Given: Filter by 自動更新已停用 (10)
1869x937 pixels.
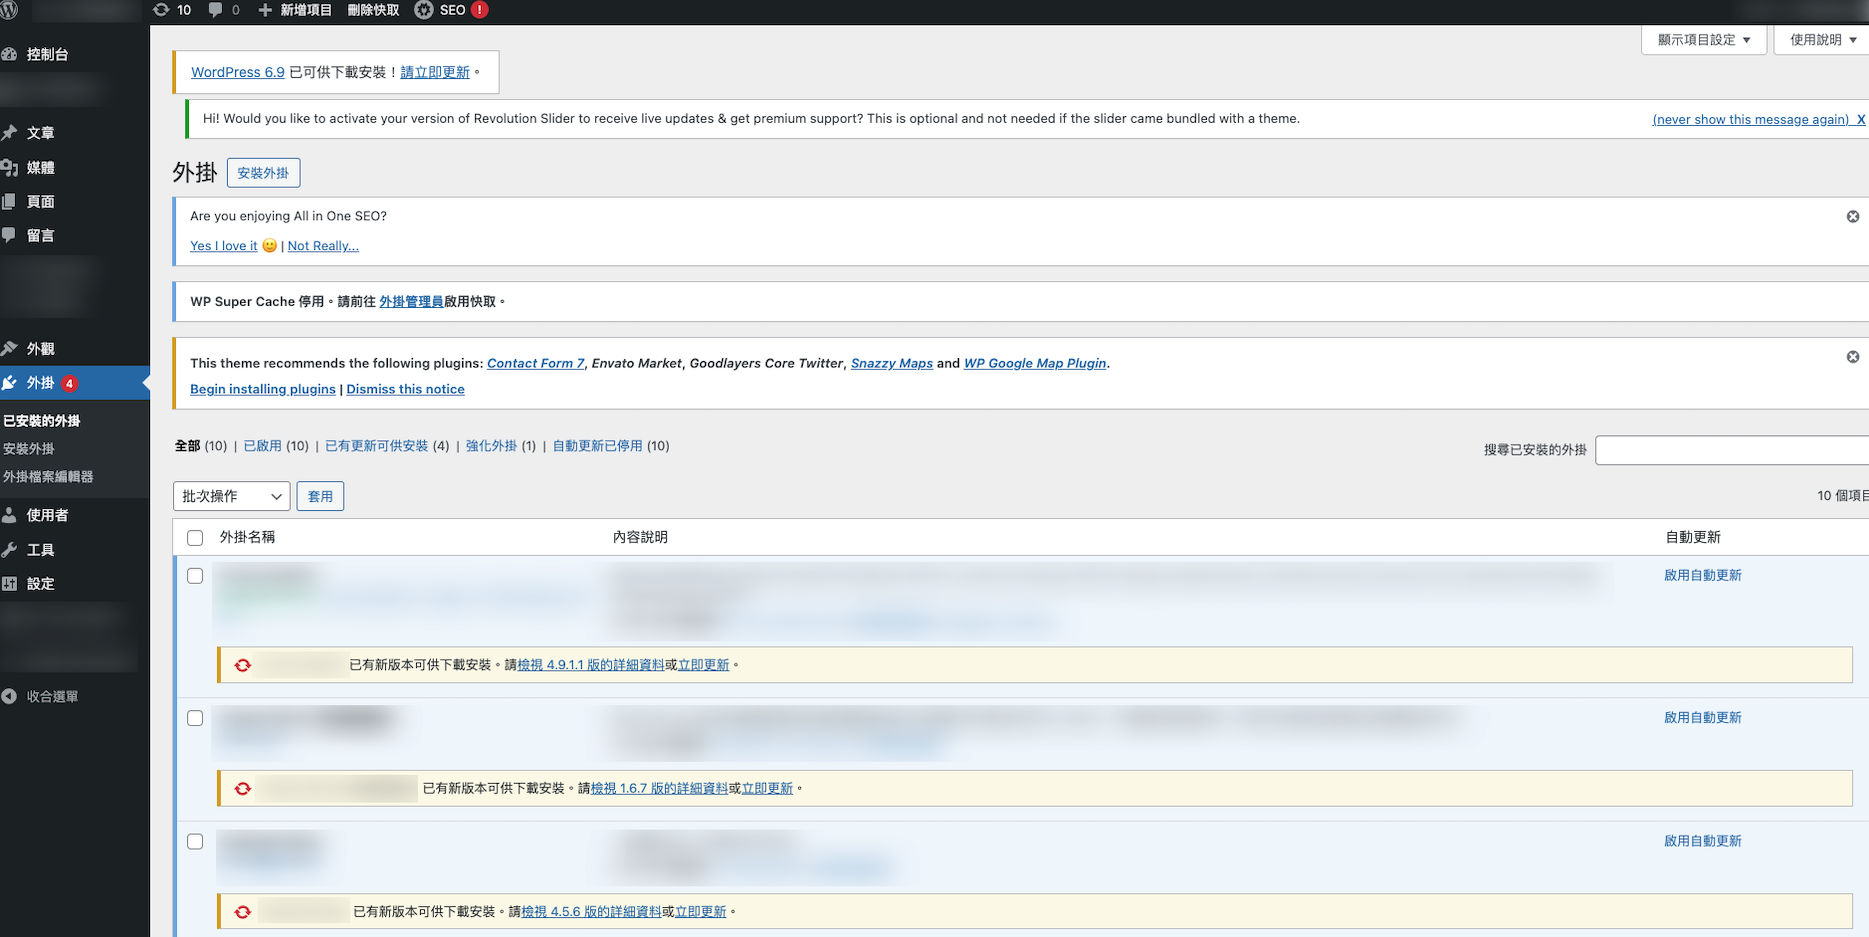Looking at the screenshot, I should [611, 446].
